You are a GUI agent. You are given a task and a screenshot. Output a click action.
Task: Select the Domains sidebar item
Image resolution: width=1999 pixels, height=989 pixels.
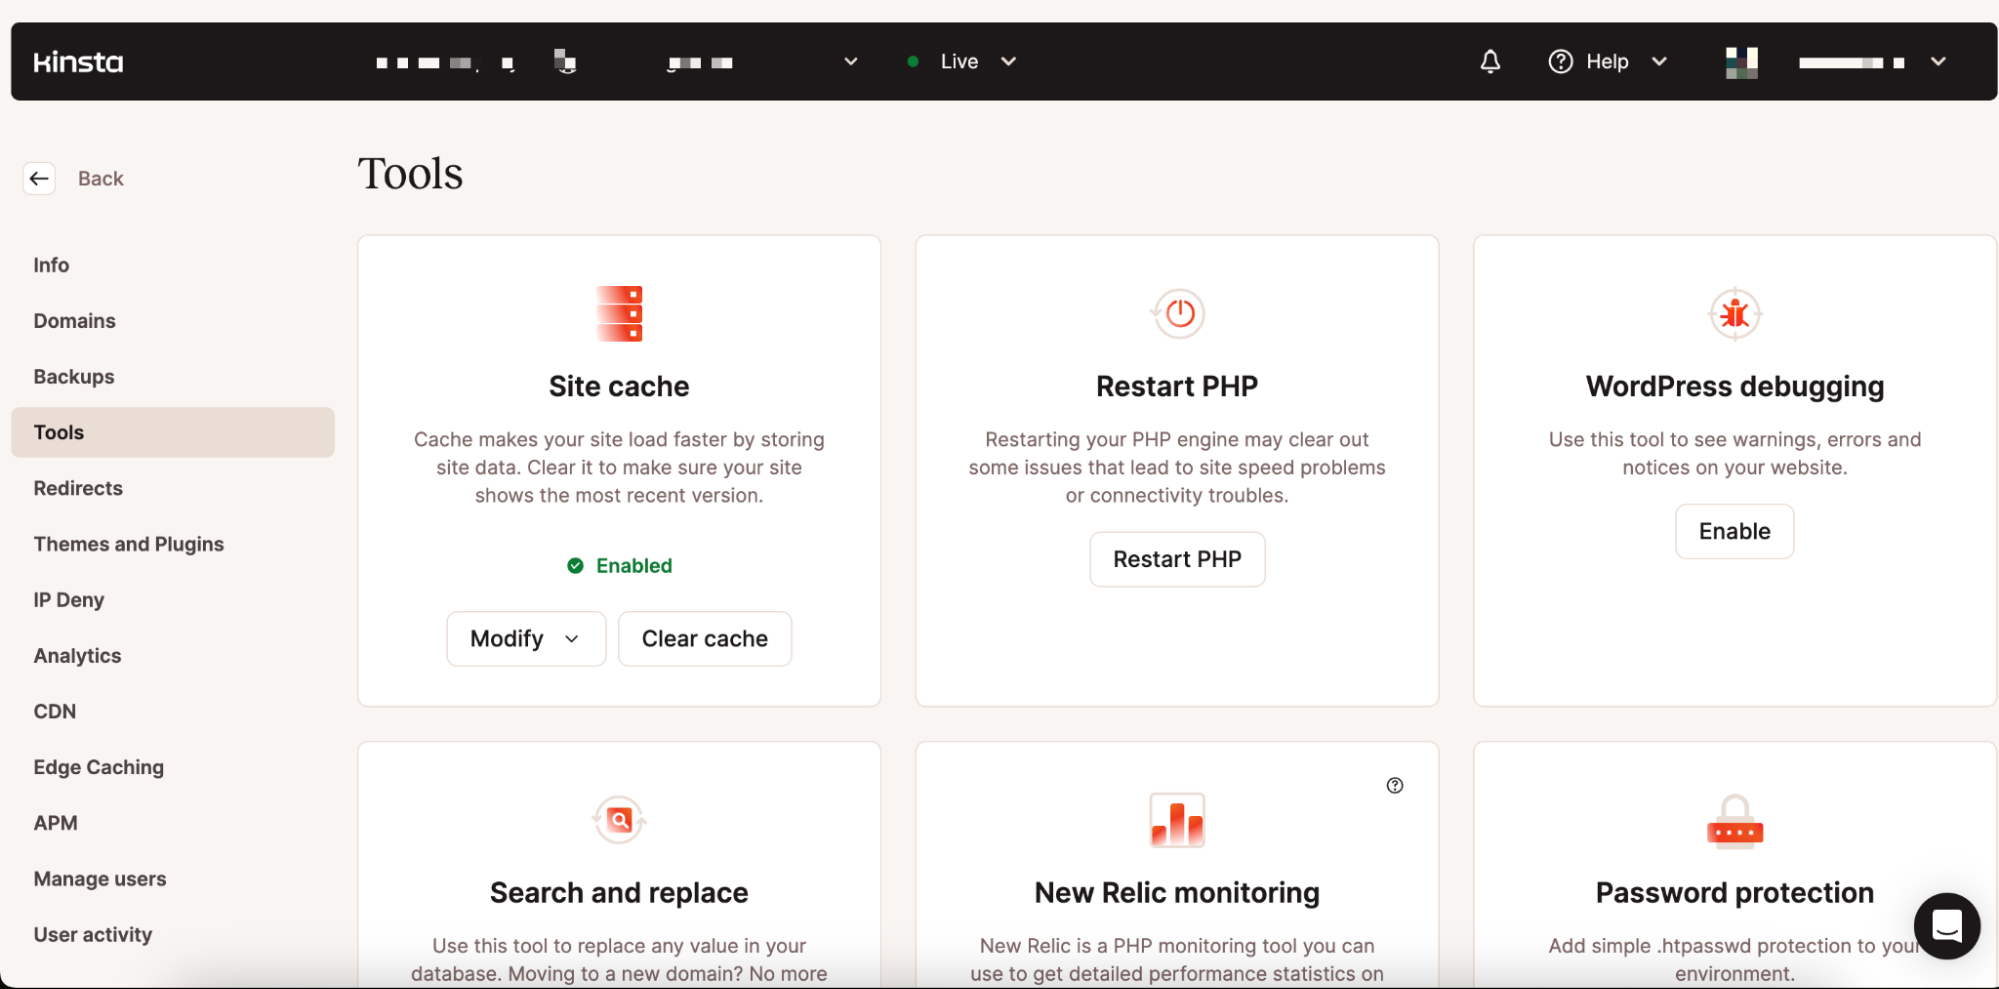(x=74, y=320)
